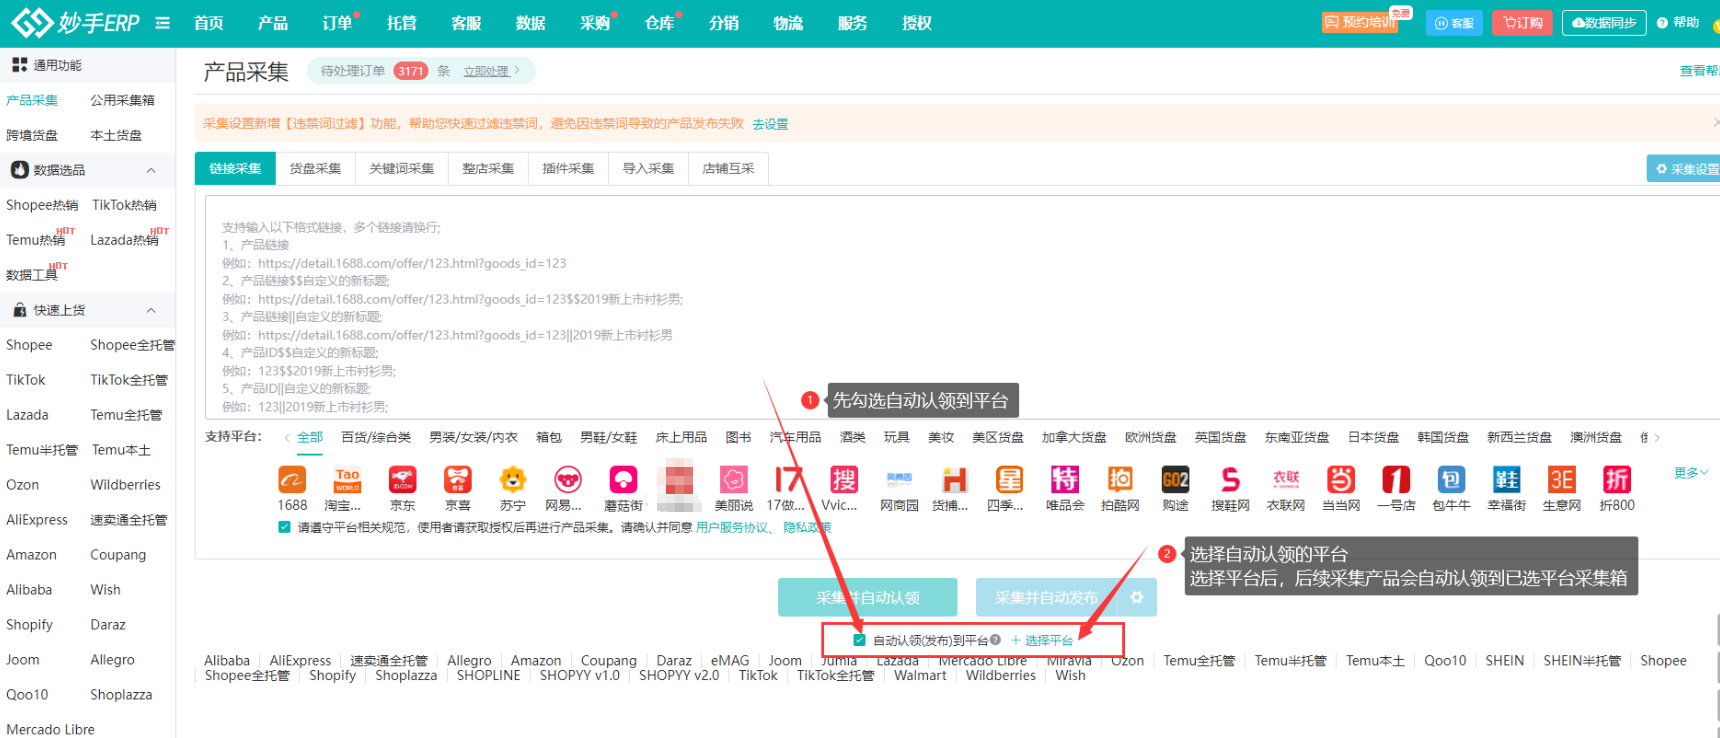Select the 美丽说 platform icon

coord(734,480)
